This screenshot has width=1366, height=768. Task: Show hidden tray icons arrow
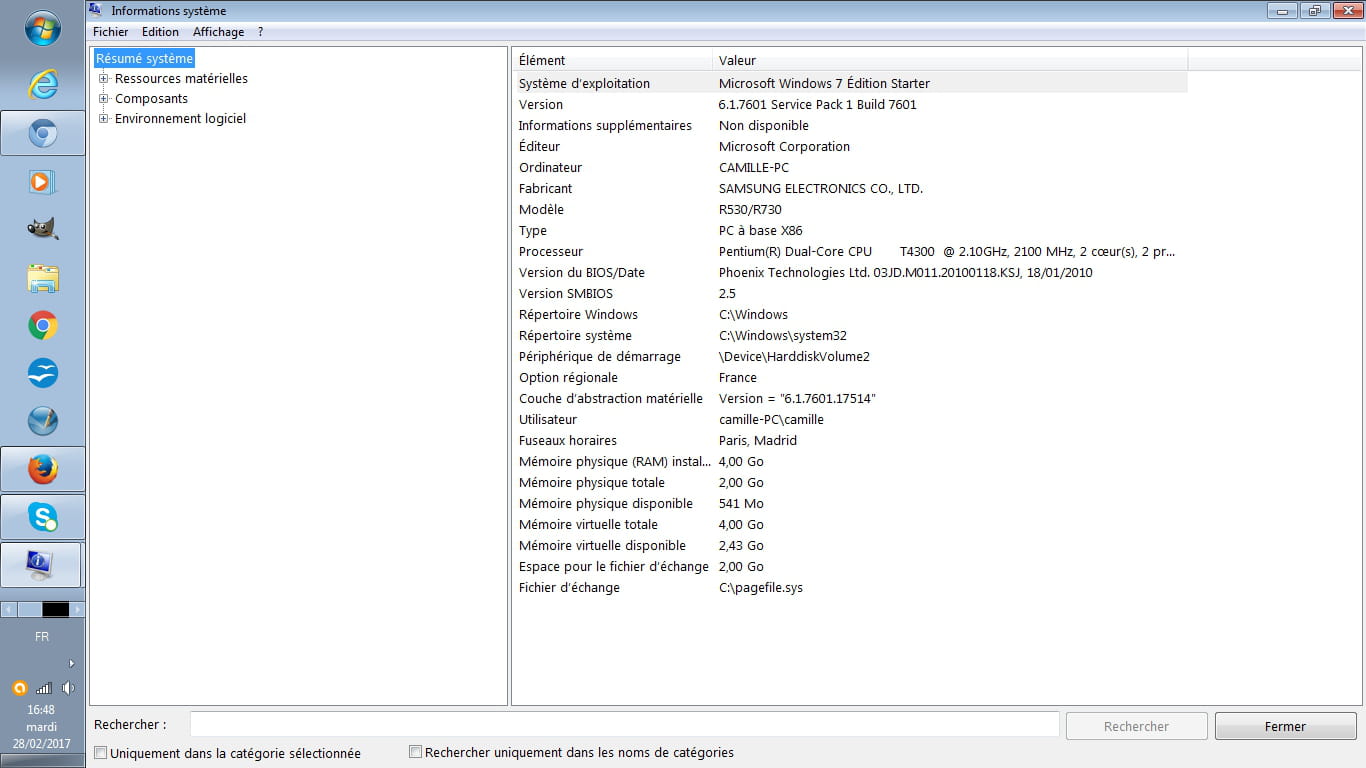coord(71,663)
